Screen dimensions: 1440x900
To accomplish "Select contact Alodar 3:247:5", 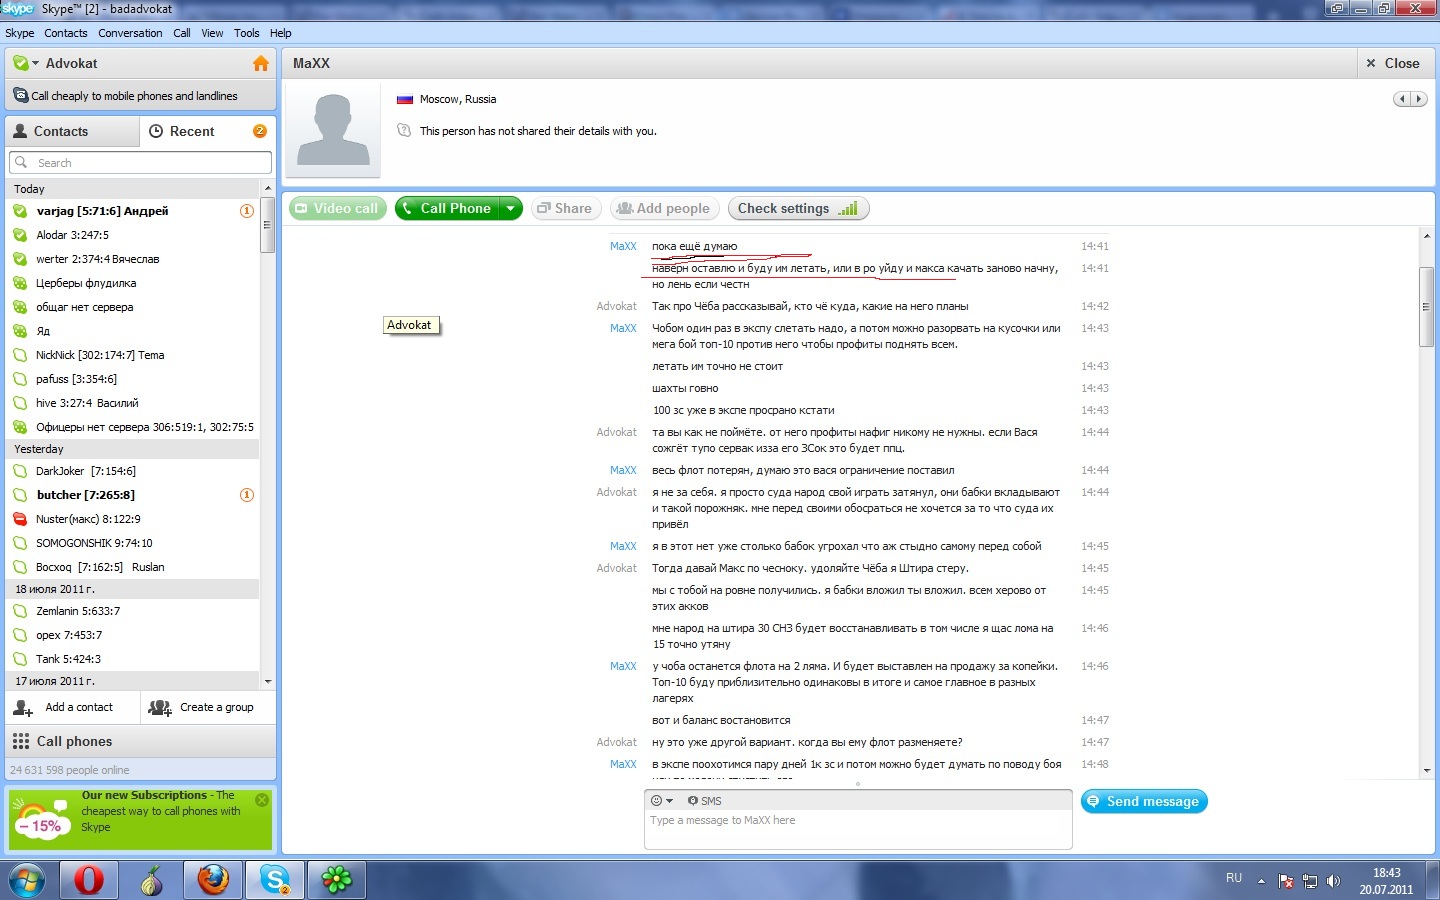I will point(133,235).
